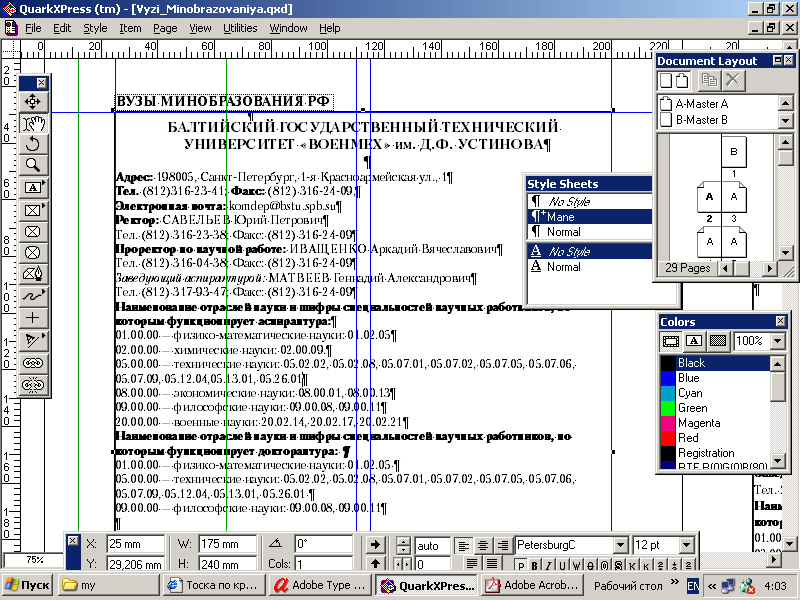Click kerning stepper arrows next to 0

click(x=403, y=564)
